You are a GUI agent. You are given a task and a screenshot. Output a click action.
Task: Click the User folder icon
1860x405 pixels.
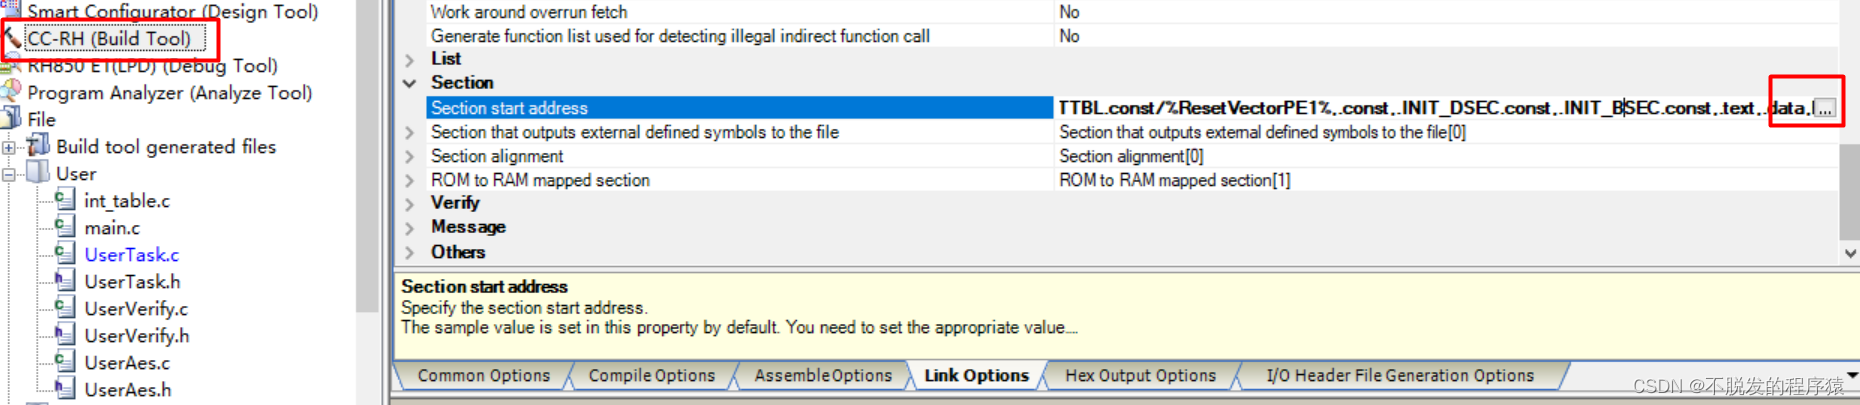[38, 173]
